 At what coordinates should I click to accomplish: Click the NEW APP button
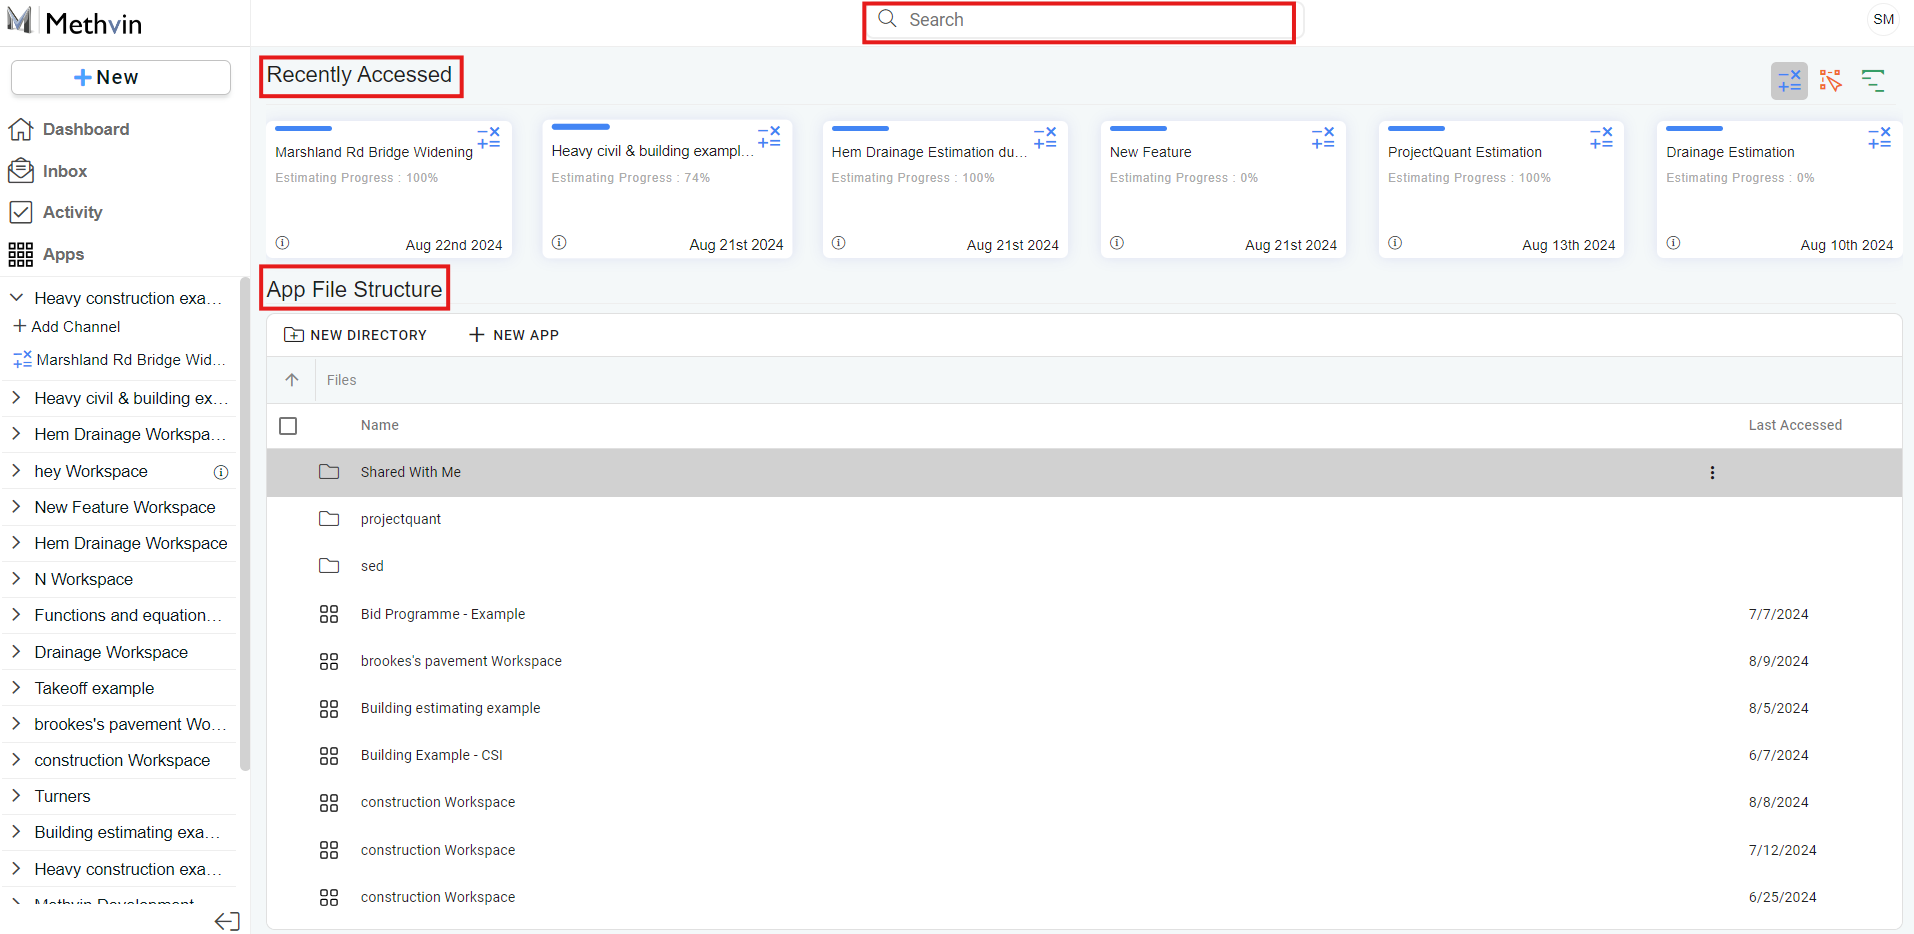click(x=514, y=335)
